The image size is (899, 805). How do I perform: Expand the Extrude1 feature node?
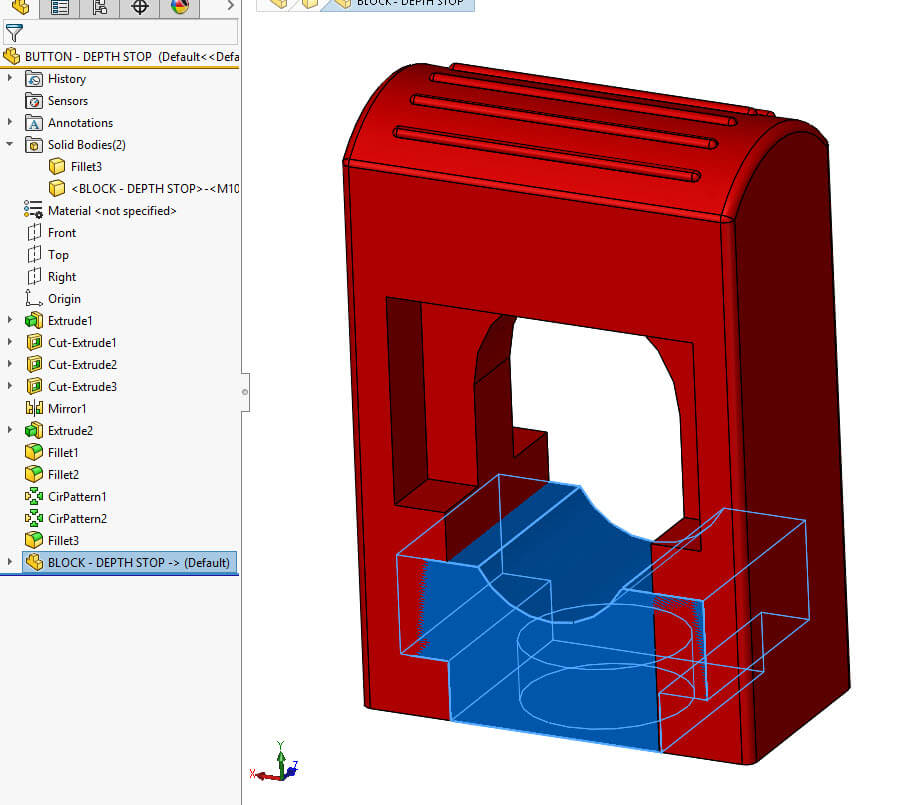[9, 320]
